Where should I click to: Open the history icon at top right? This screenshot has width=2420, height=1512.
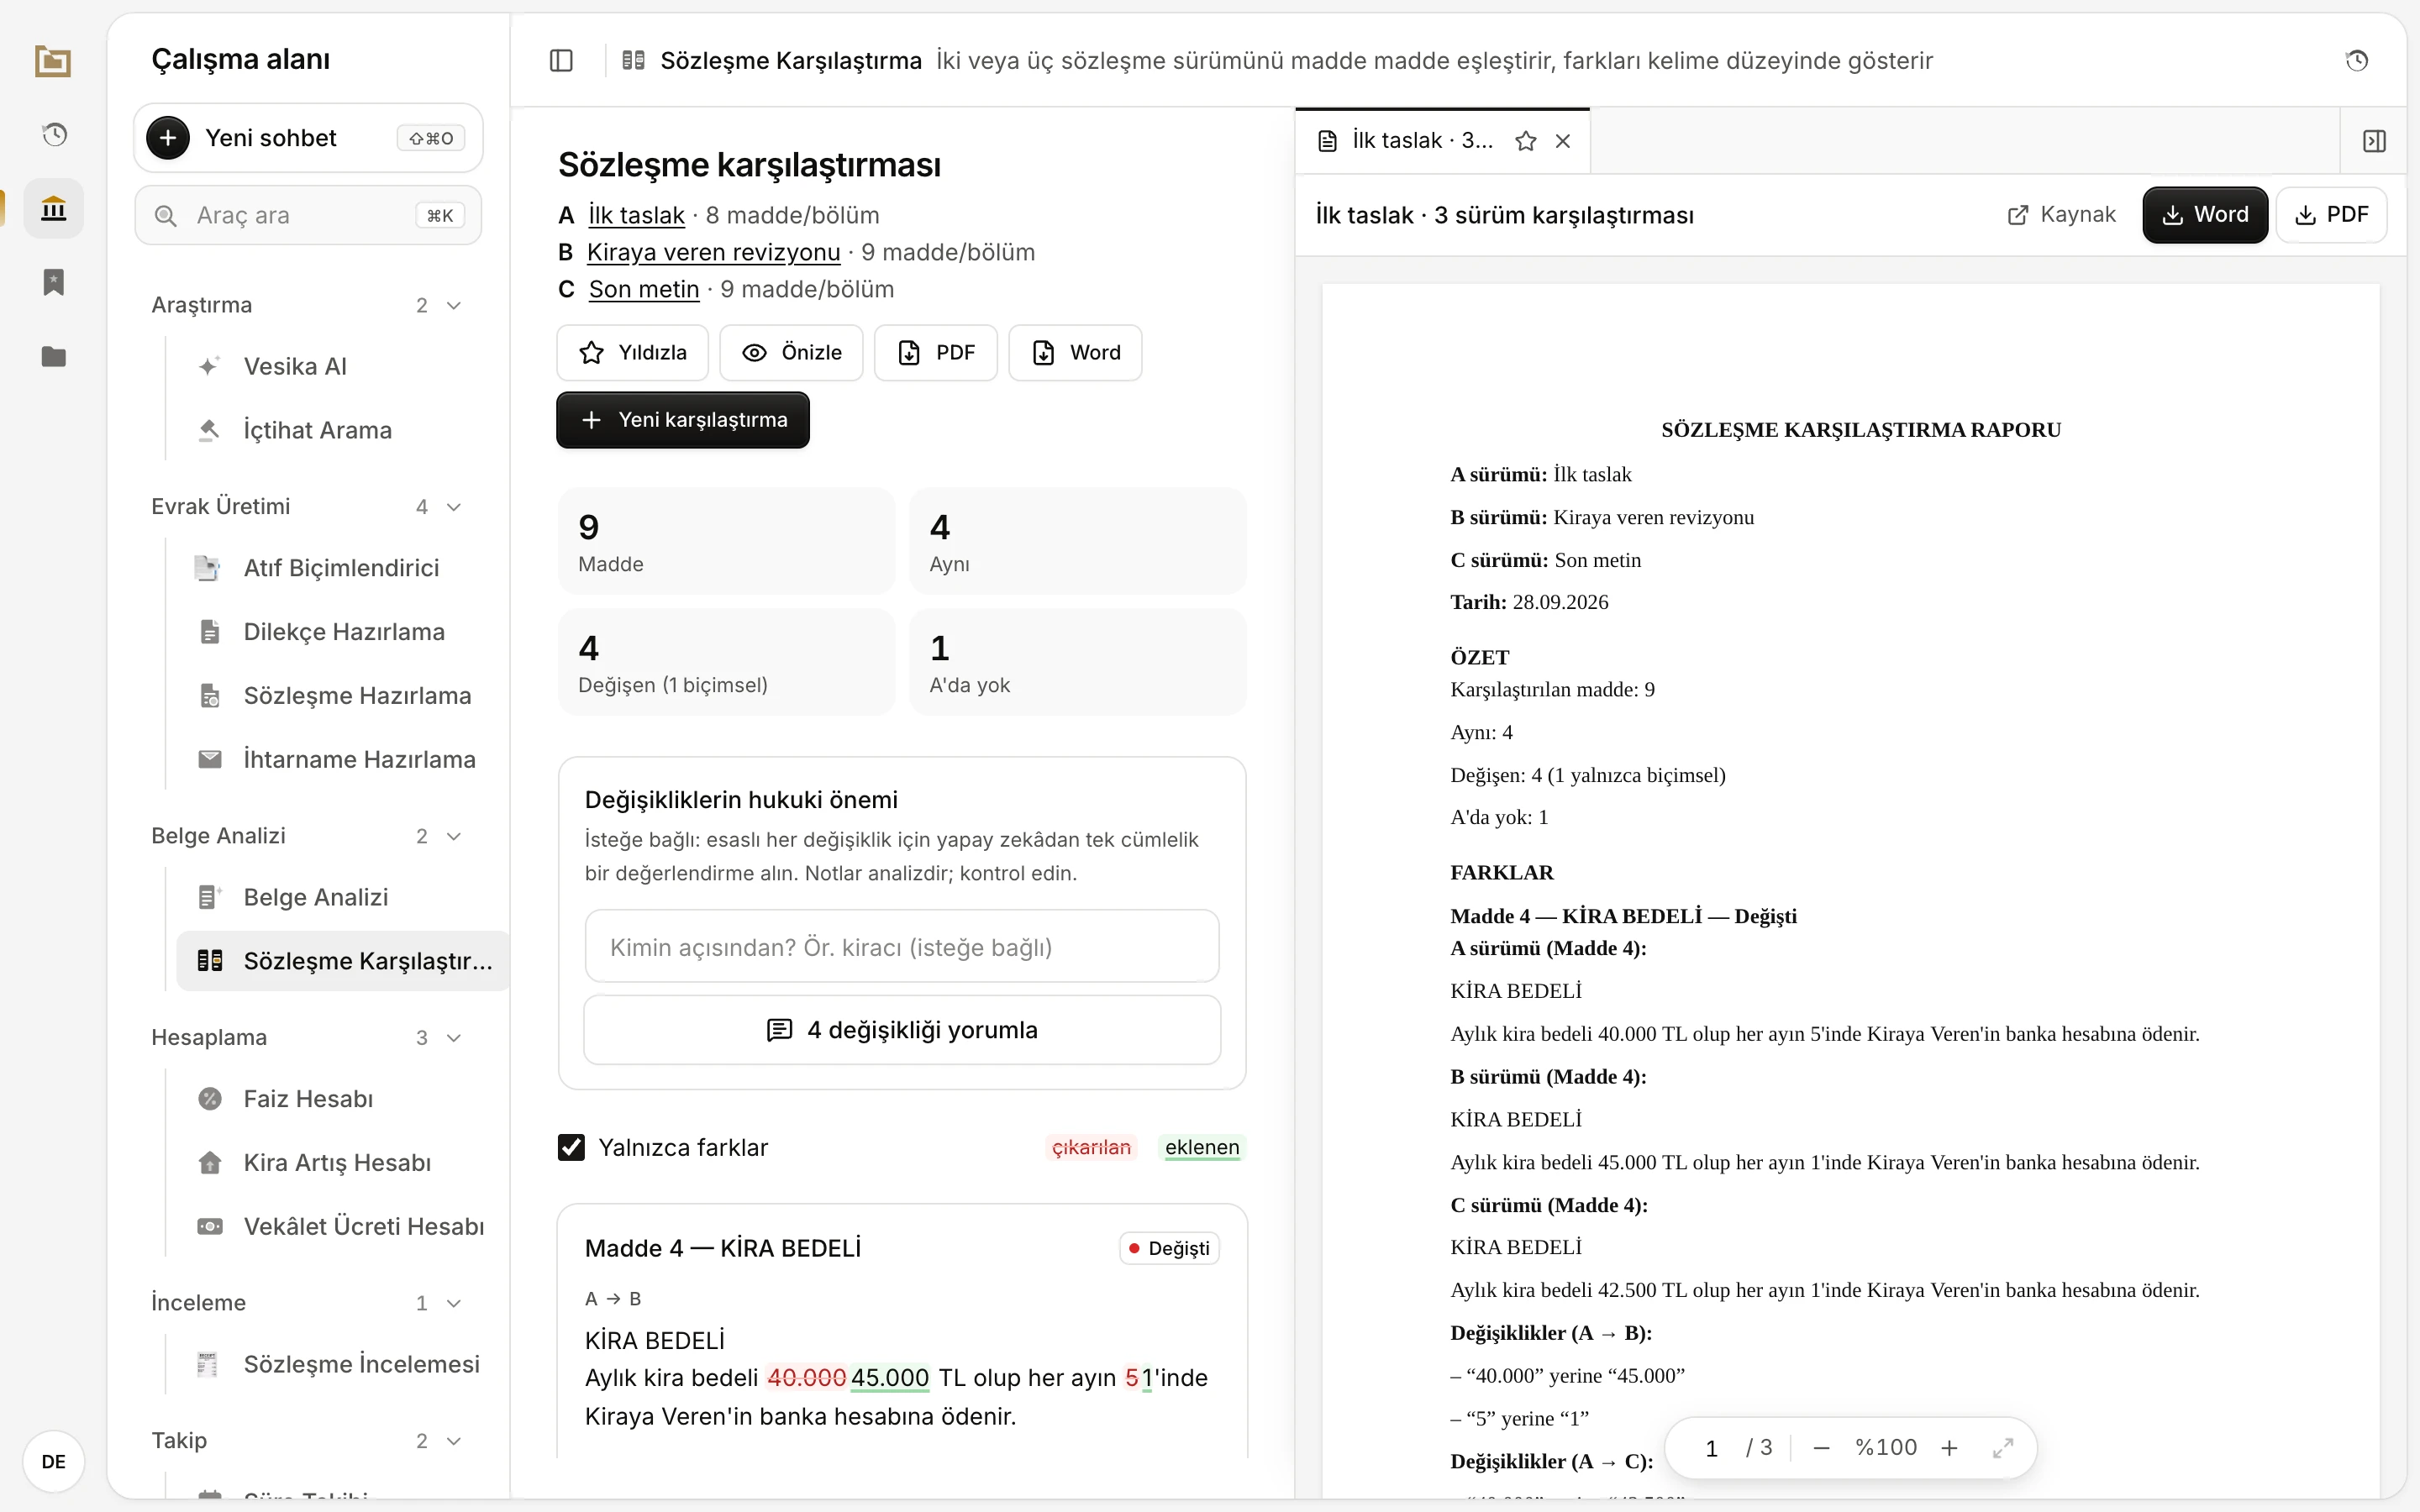2357,61
